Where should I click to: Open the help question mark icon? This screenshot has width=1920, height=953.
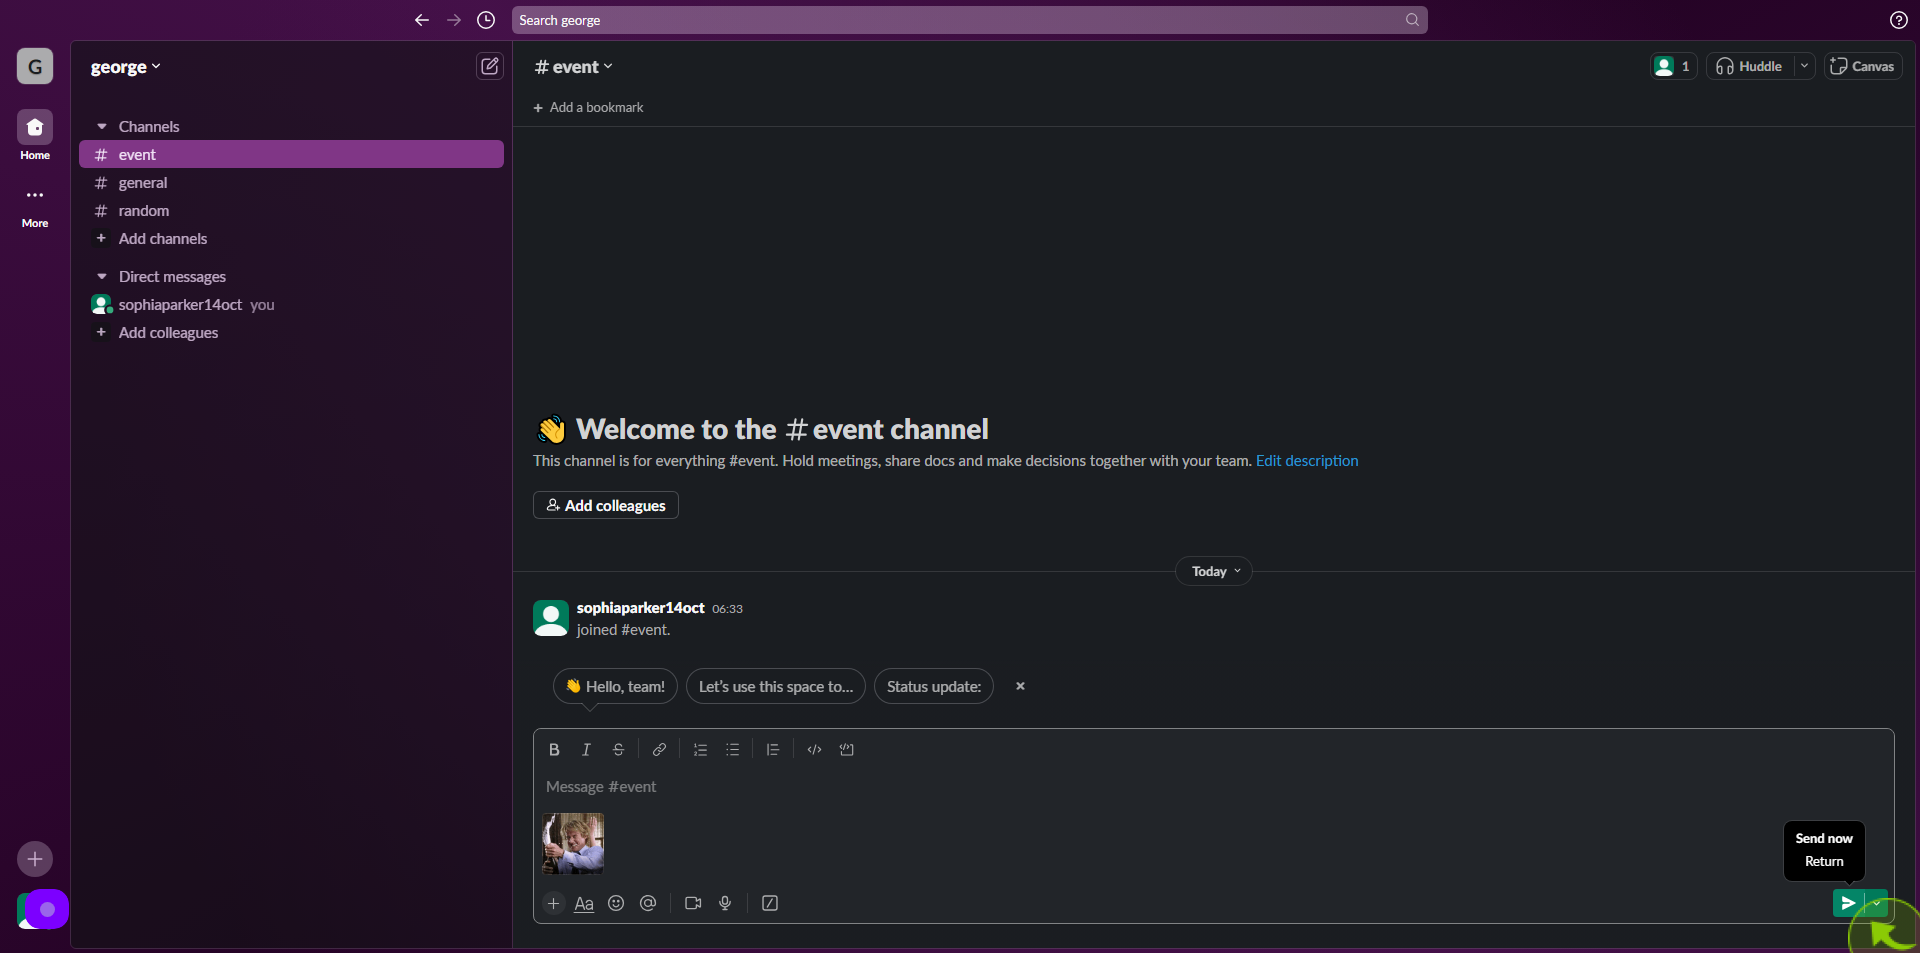(1898, 20)
